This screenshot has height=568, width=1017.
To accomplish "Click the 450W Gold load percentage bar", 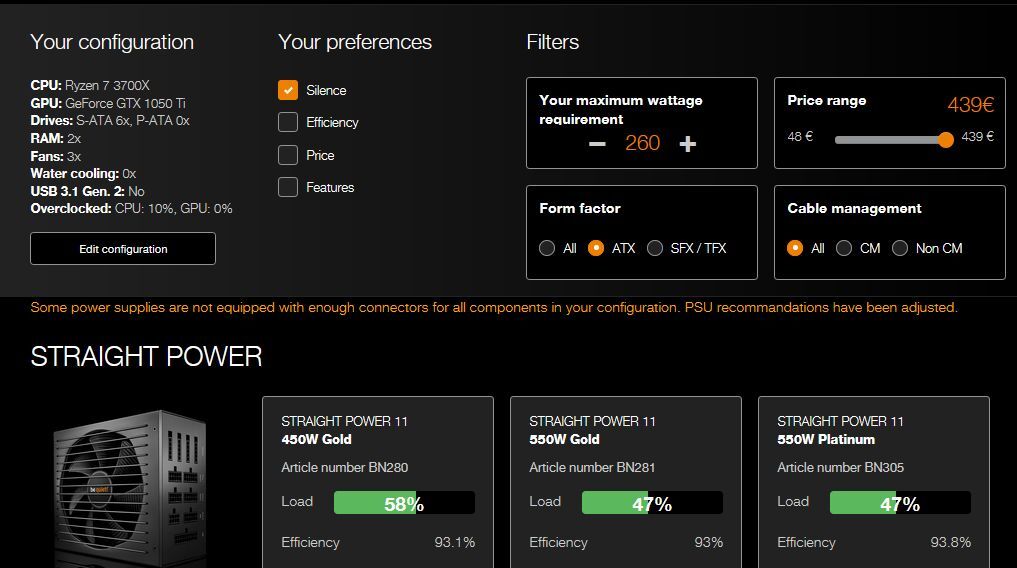I will point(404,503).
